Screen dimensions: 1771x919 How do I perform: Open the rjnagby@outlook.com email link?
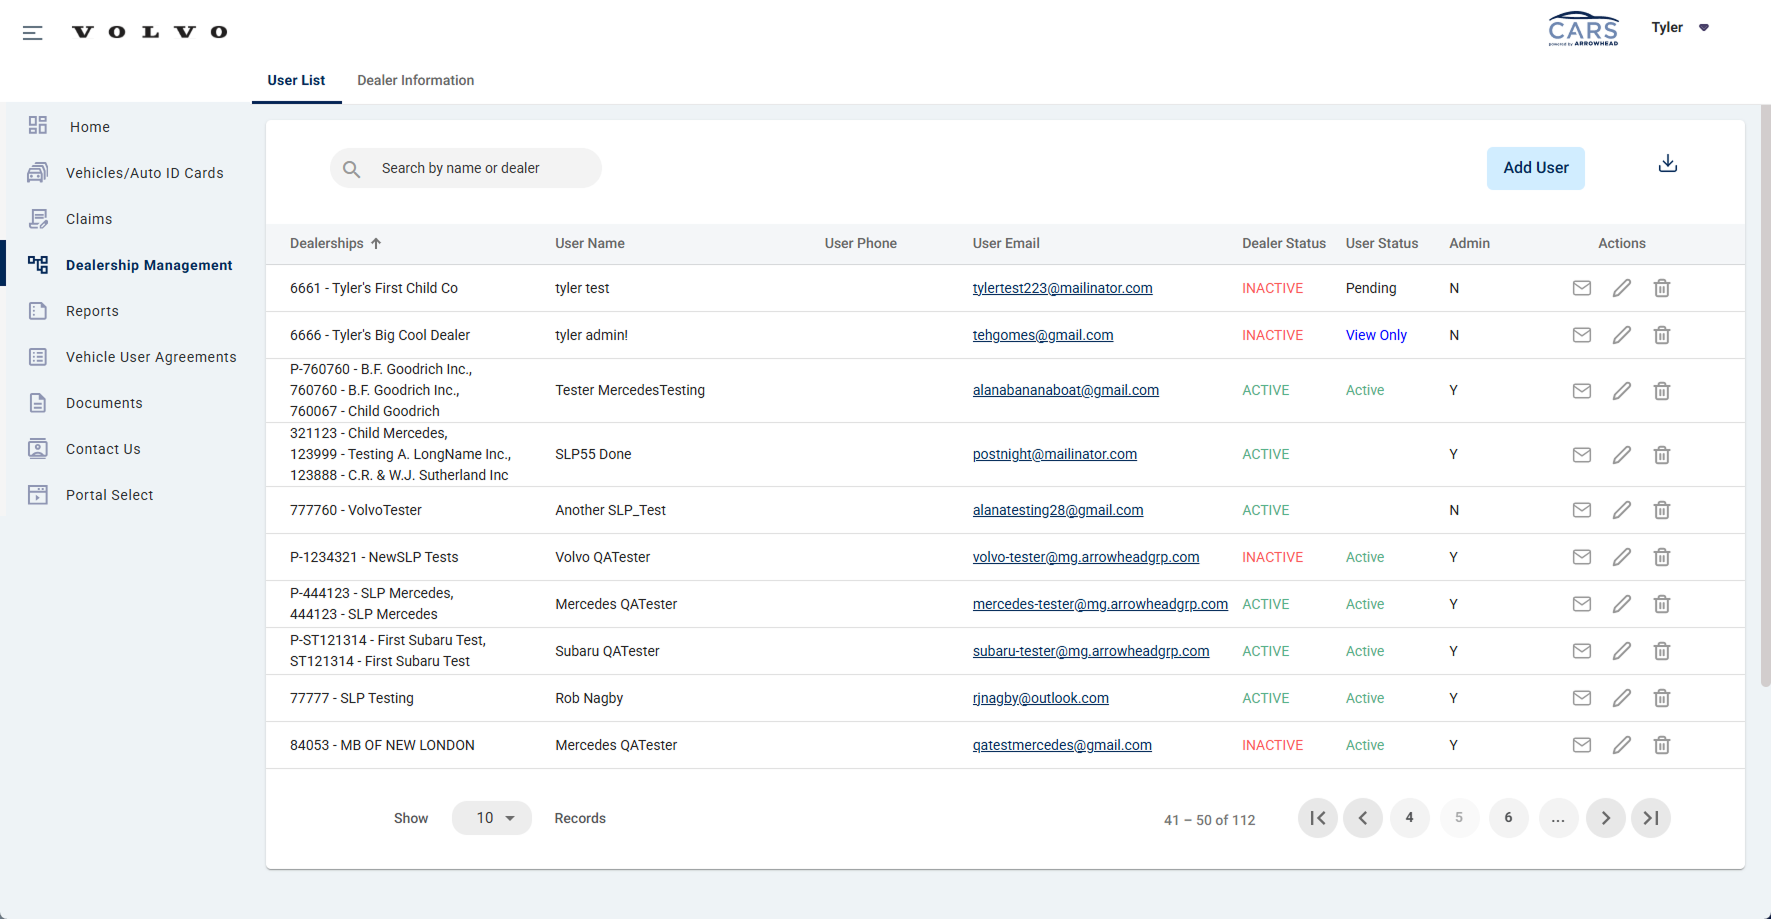pyautogui.click(x=1041, y=698)
